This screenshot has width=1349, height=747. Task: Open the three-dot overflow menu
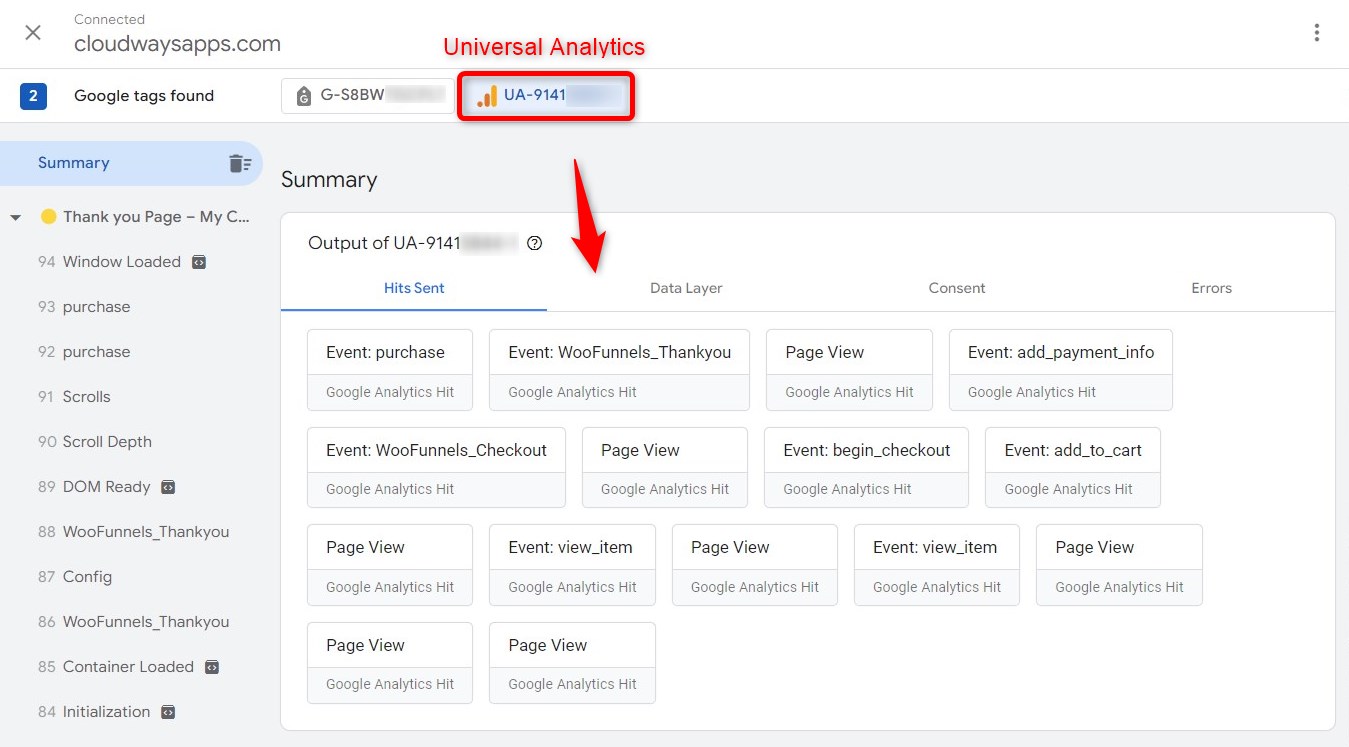tap(1317, 32)
